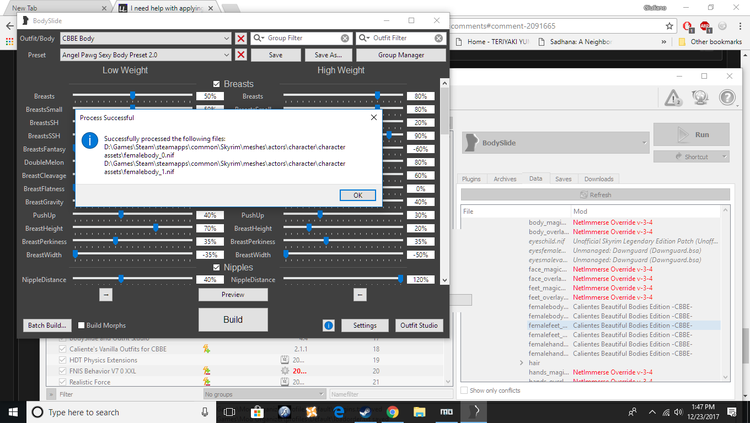The image size is (750, 423).
Task: Click the Low Weight PushUp slider handle
Action: coord(121,215)
